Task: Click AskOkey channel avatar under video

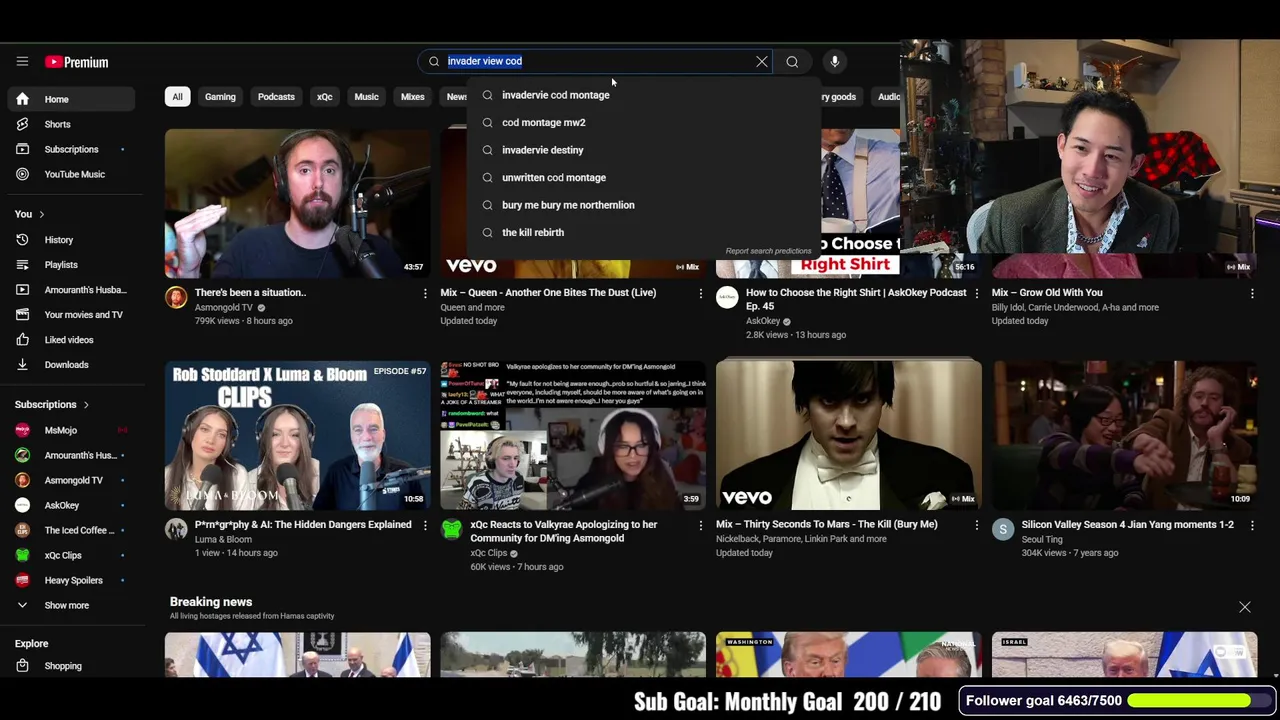Action: [x=727, y=297]
